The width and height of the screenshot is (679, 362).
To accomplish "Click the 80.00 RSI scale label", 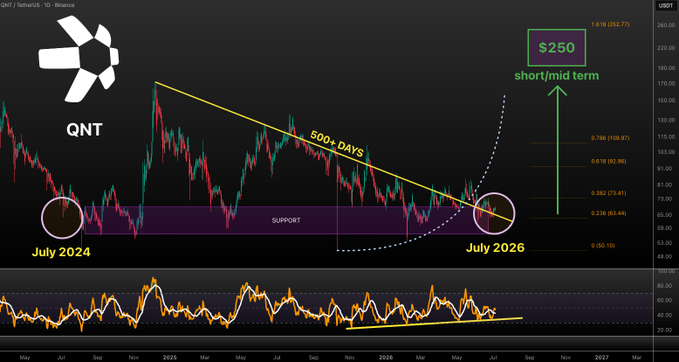I will click(666, 286).
